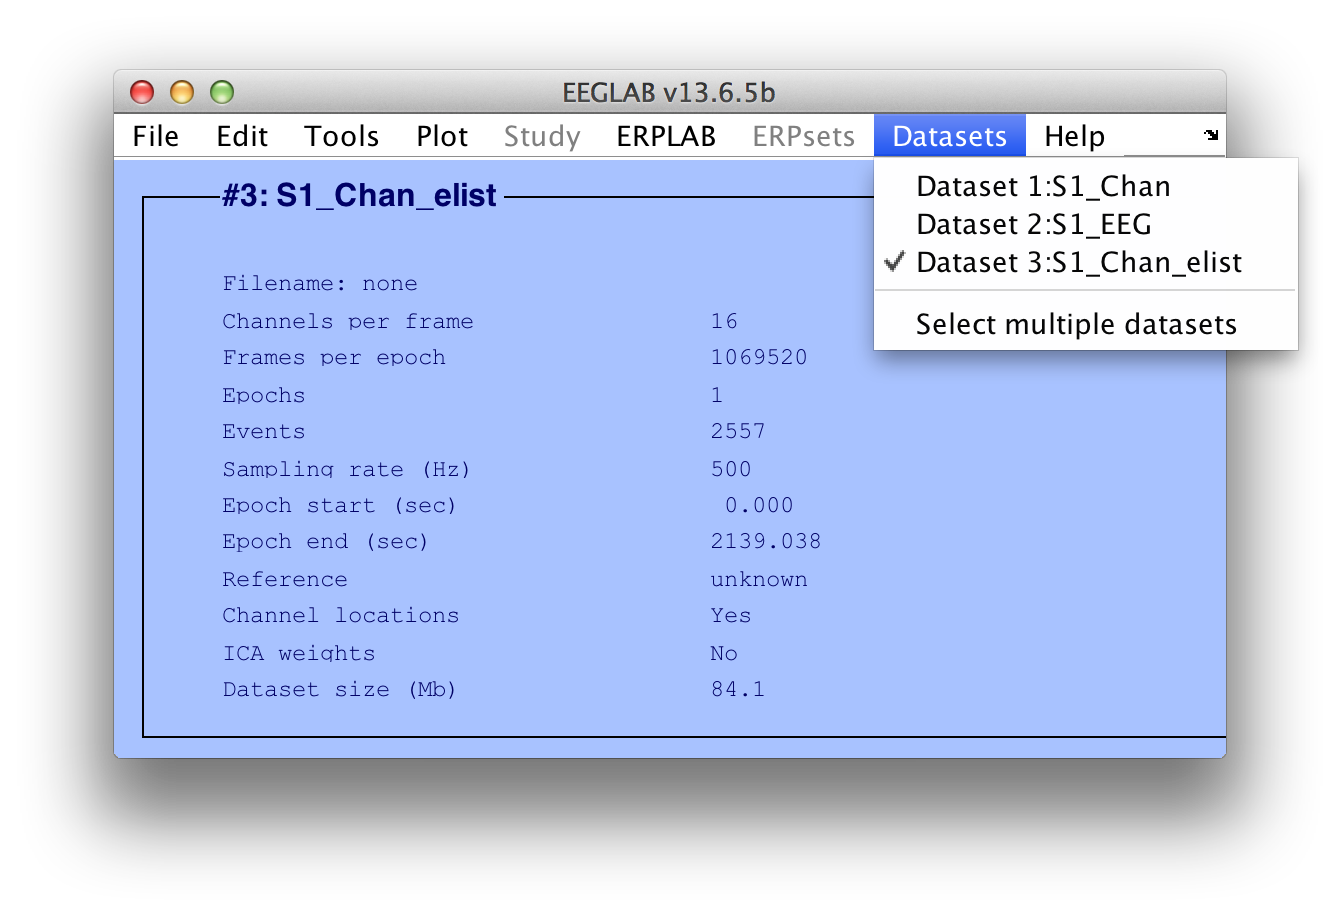Screen dimensions: 1340x916
Task: Close the Datasets menu
Action: coord(950,136)
